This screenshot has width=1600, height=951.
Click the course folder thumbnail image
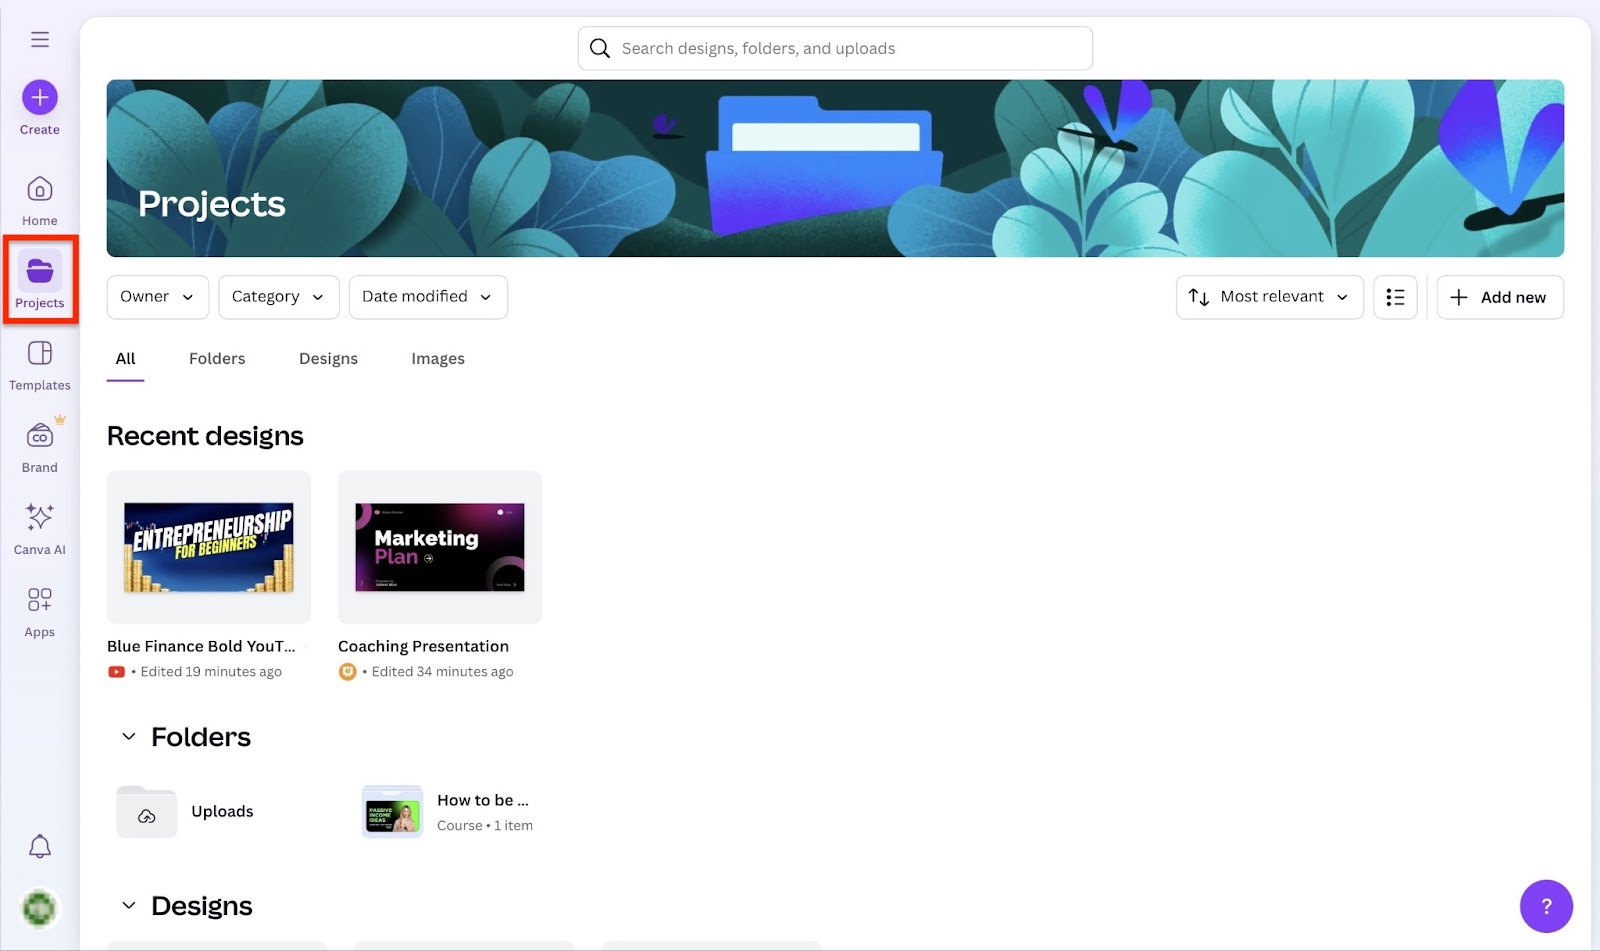coord(392,813)
